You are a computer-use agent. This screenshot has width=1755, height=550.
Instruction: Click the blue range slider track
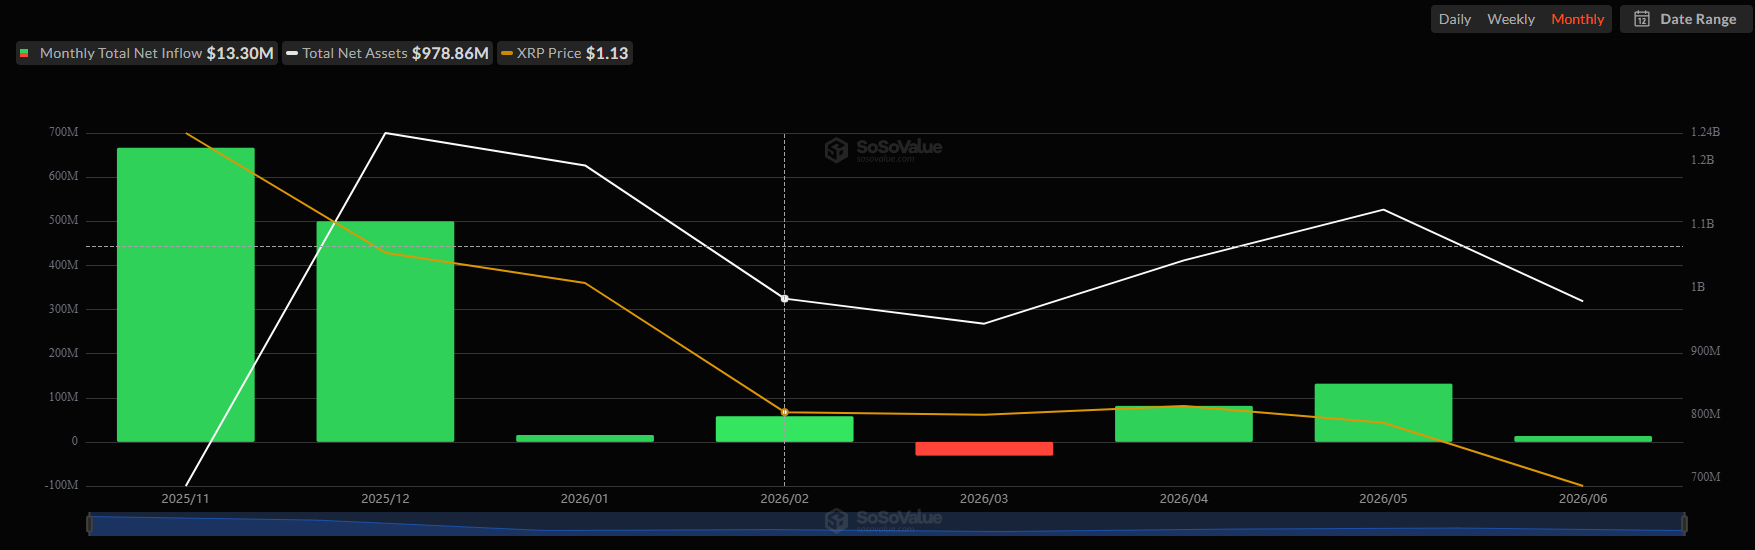887,524
